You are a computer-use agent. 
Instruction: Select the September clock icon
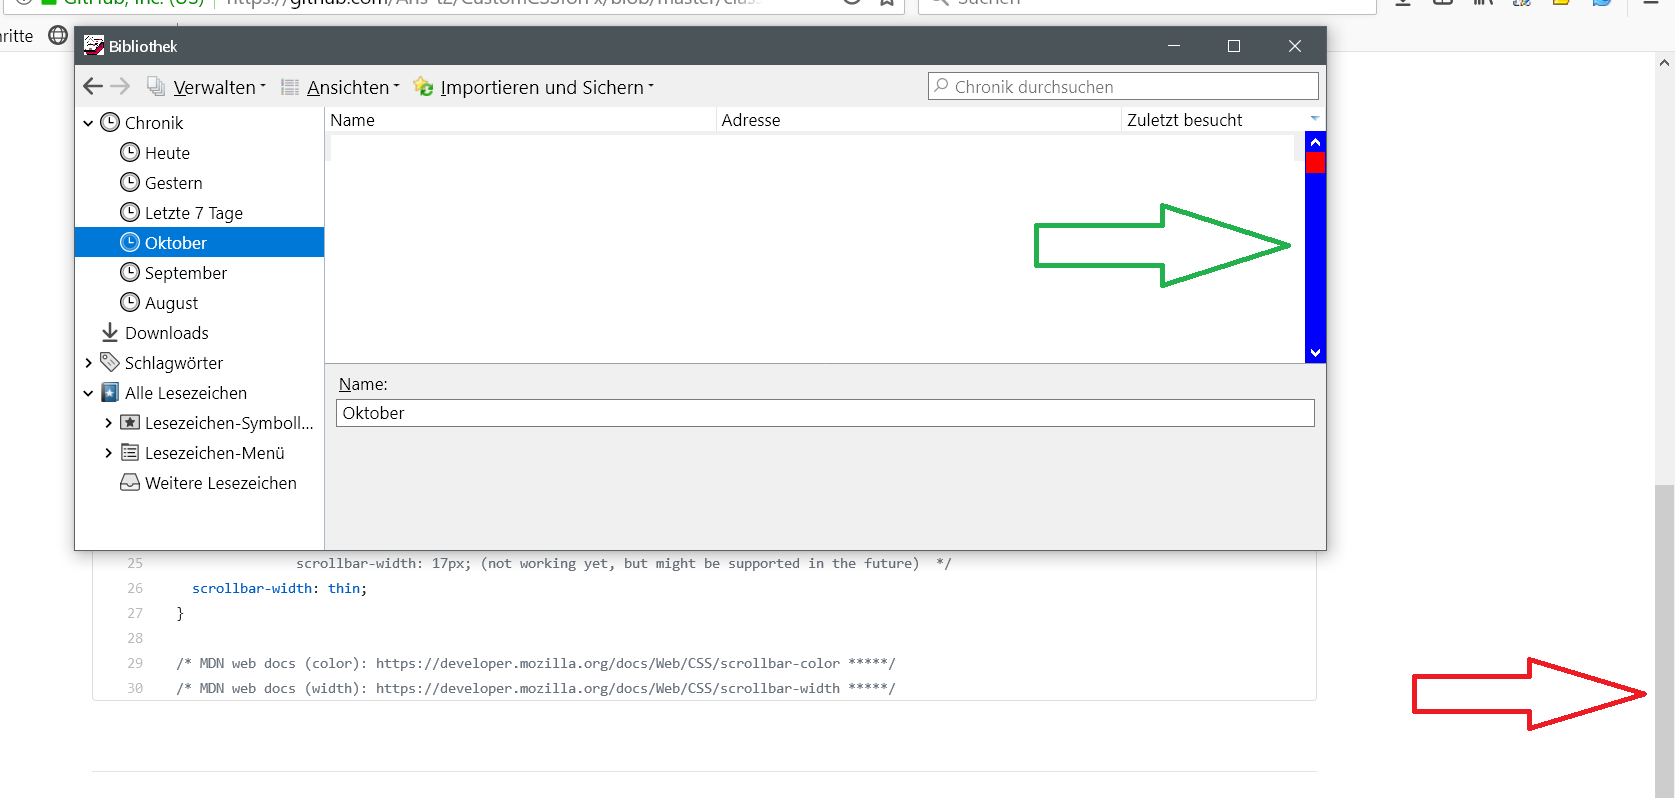point(130,272)
